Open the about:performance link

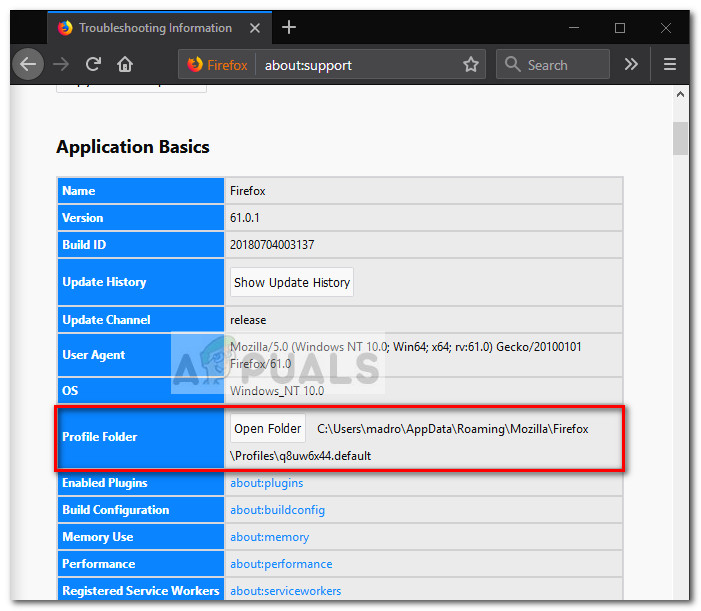point(281,564)
